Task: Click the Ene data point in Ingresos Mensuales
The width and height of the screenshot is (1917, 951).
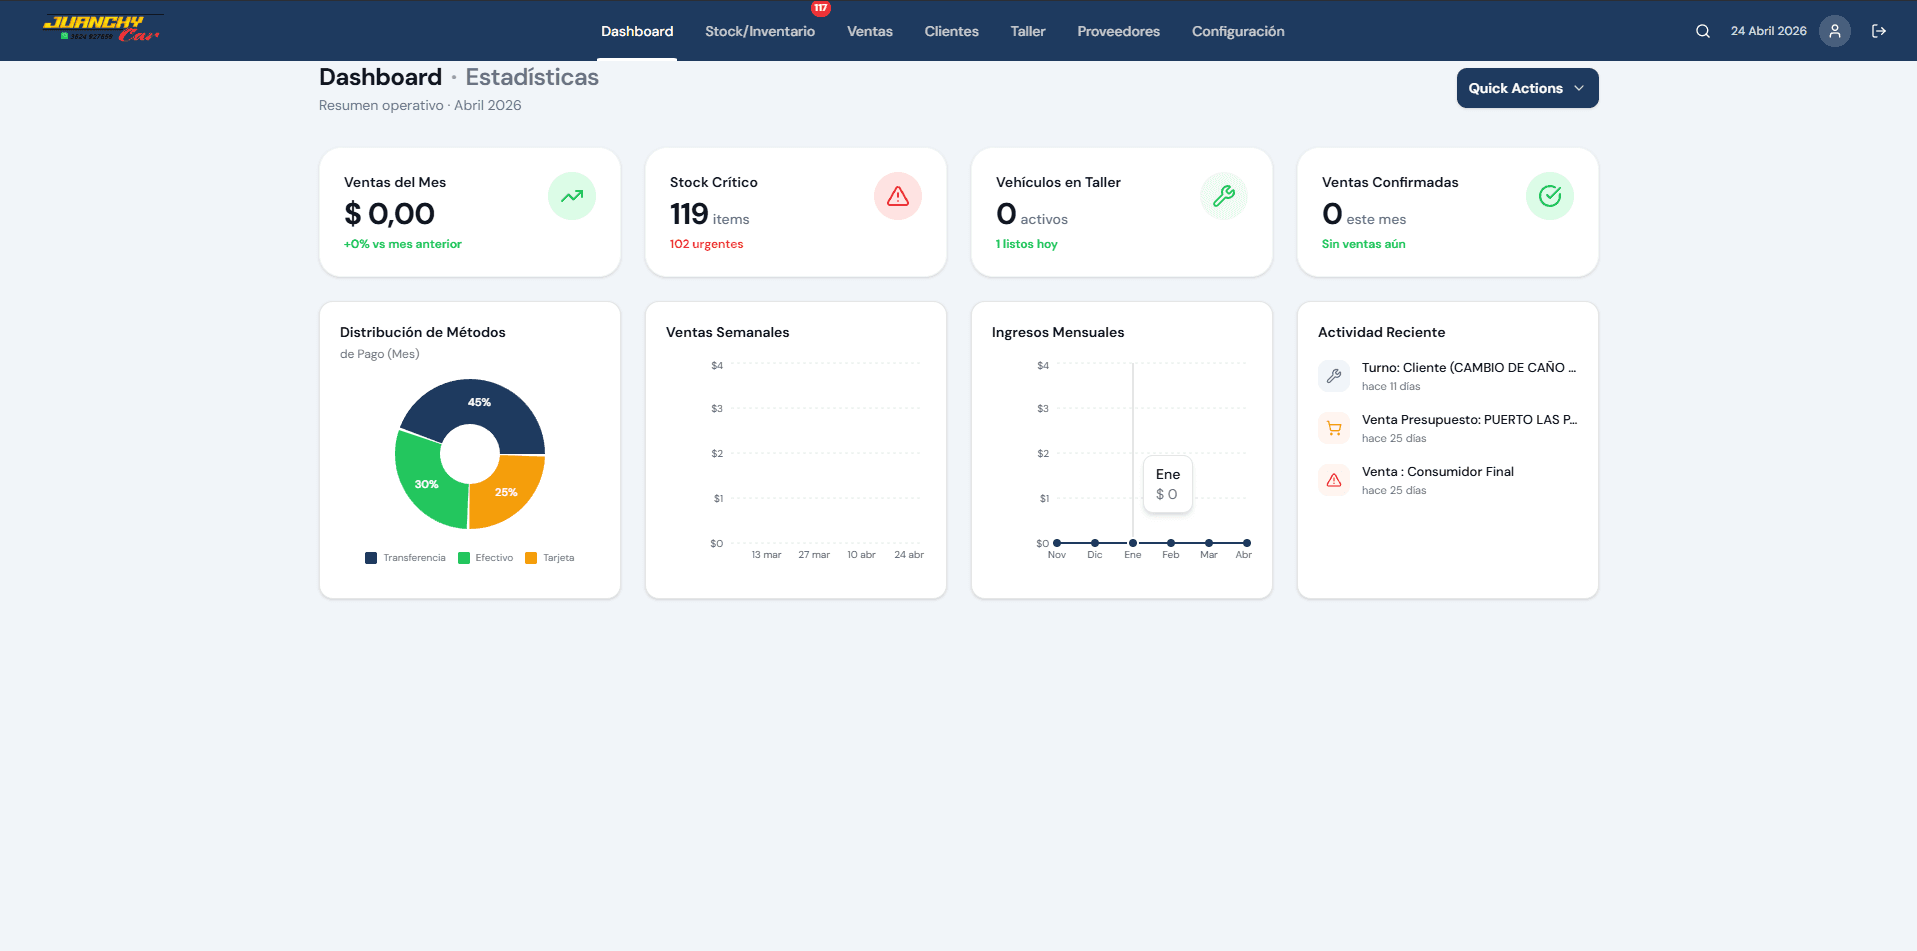Action: point(1133,543)
